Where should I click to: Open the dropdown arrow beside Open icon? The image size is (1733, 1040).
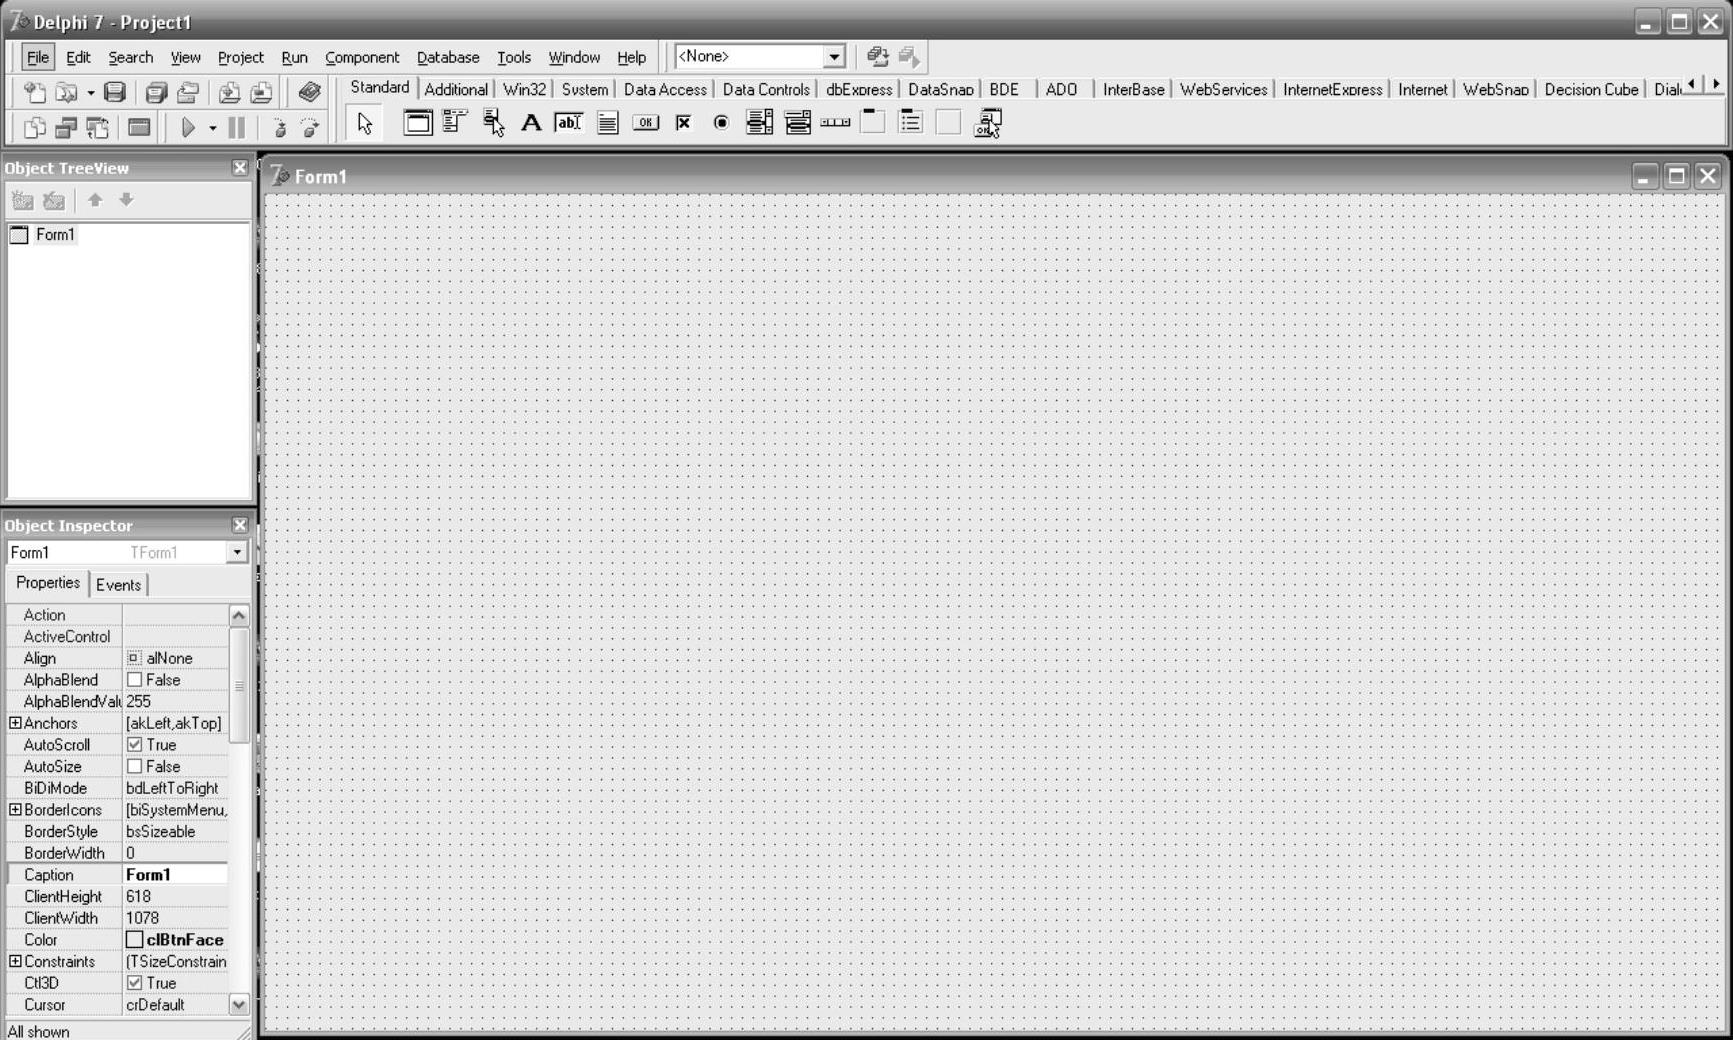point(90,93)
